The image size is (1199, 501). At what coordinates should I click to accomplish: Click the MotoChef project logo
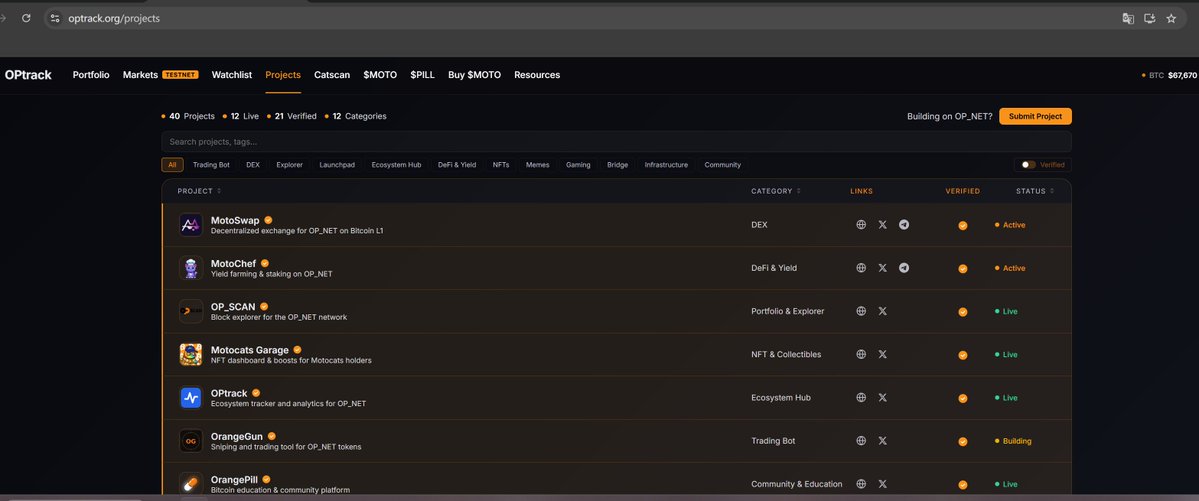pos(190,268)
